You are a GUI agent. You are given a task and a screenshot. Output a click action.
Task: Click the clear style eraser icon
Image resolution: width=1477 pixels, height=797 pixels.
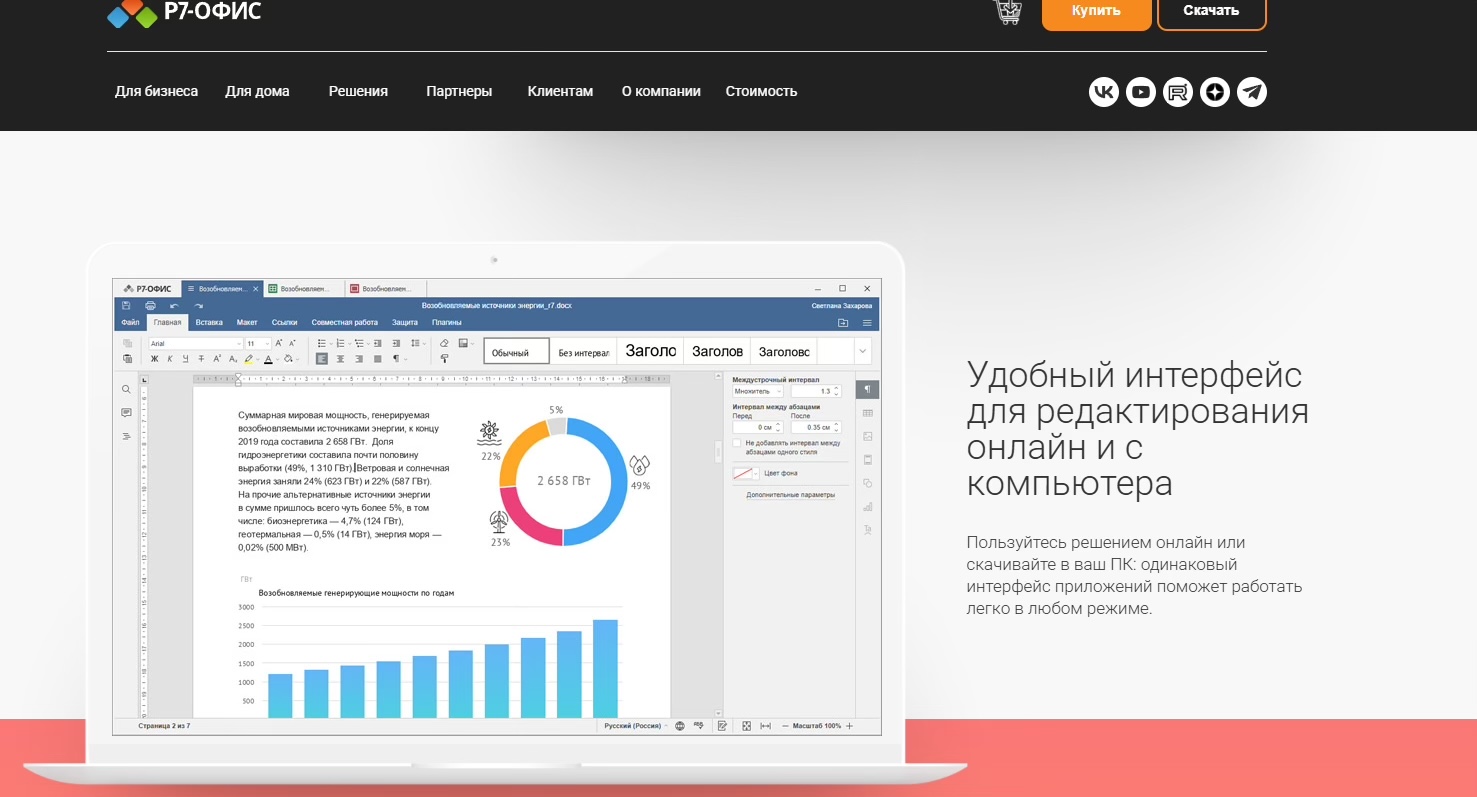pos(444,343)
